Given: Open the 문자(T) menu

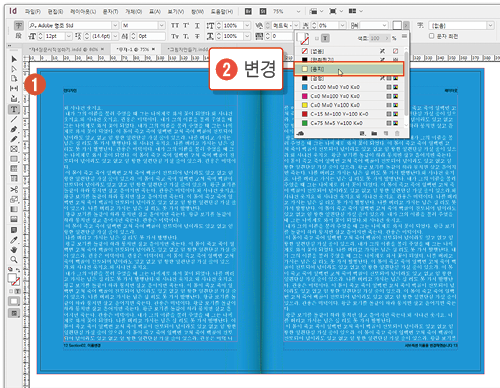Looking at the screenshot, I should click(x=110, y=12).
